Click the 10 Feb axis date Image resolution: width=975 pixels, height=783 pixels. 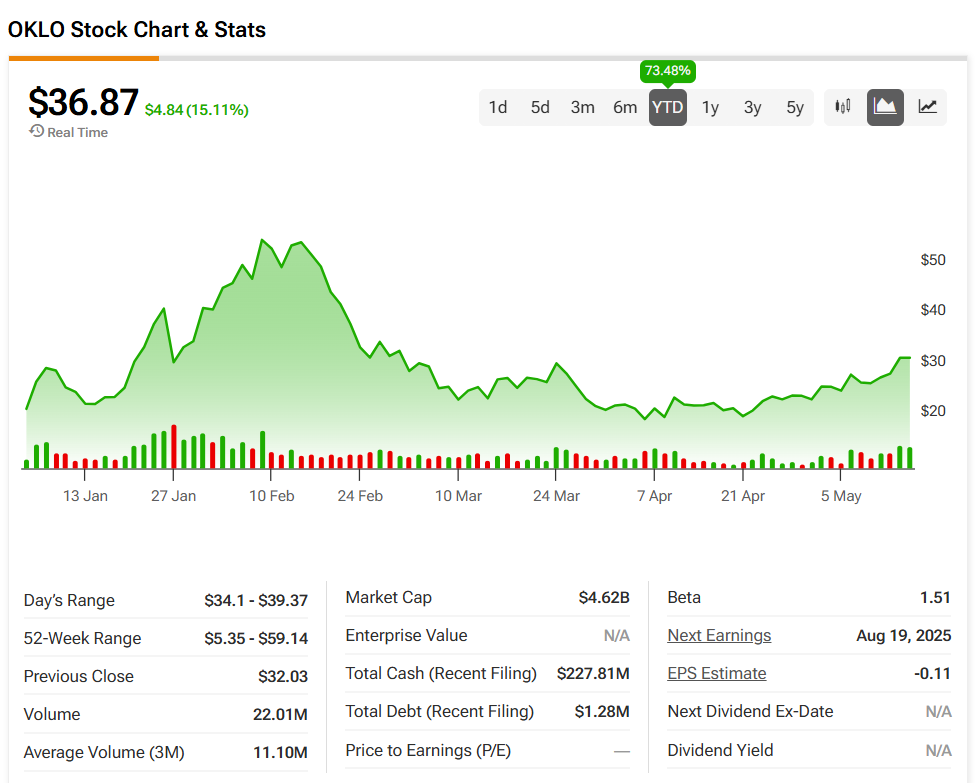pyautogui.click(x=272, y=496)
